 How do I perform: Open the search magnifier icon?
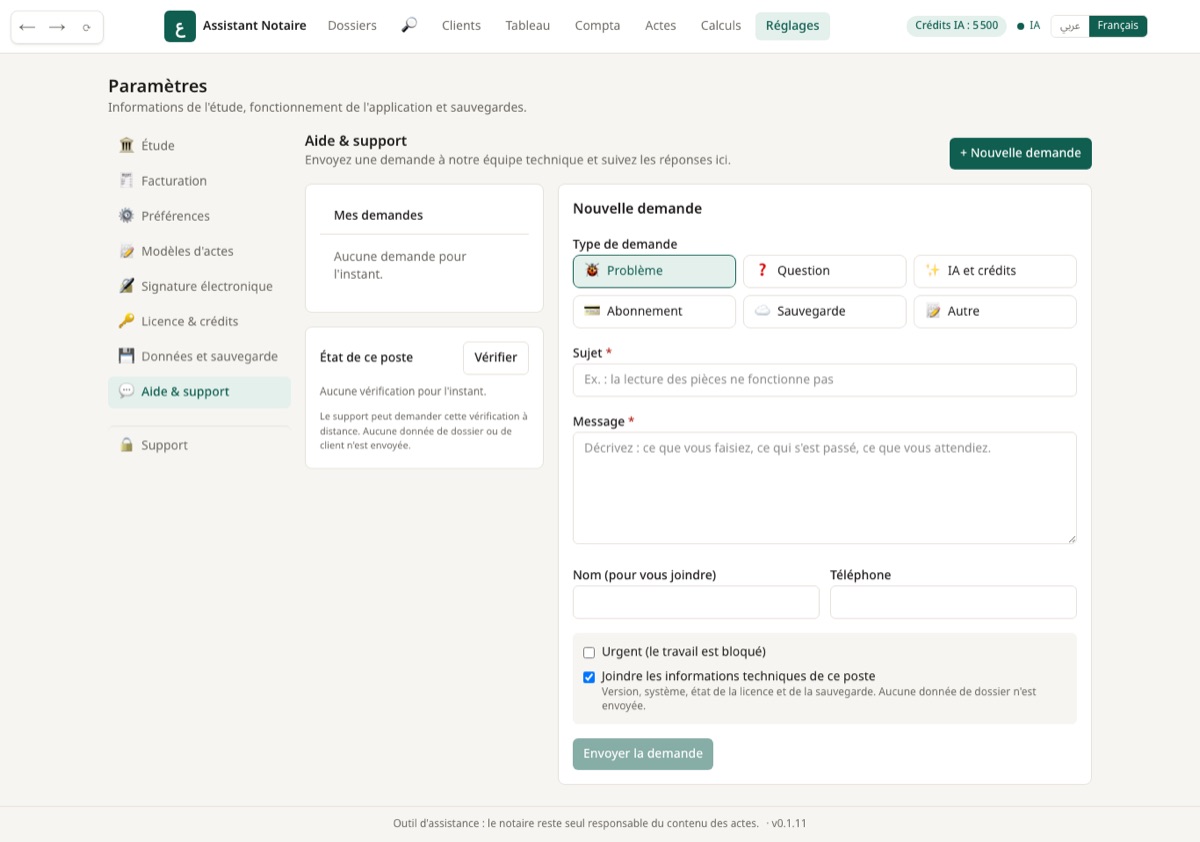pos(409,25)
